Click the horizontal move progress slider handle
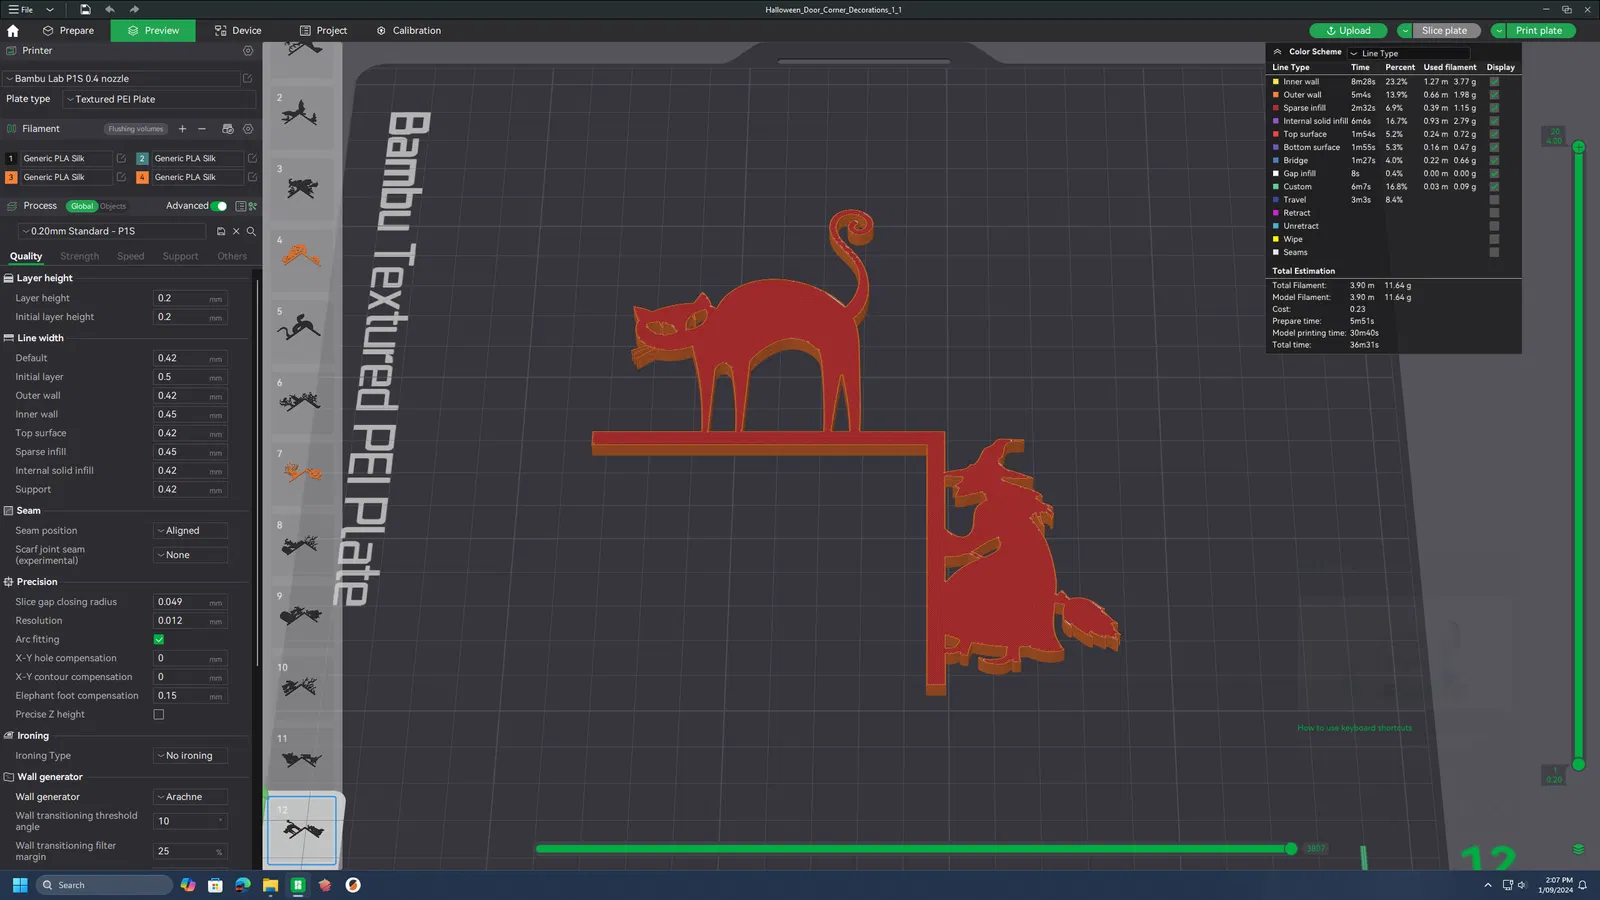 (x=1291, y=849)
